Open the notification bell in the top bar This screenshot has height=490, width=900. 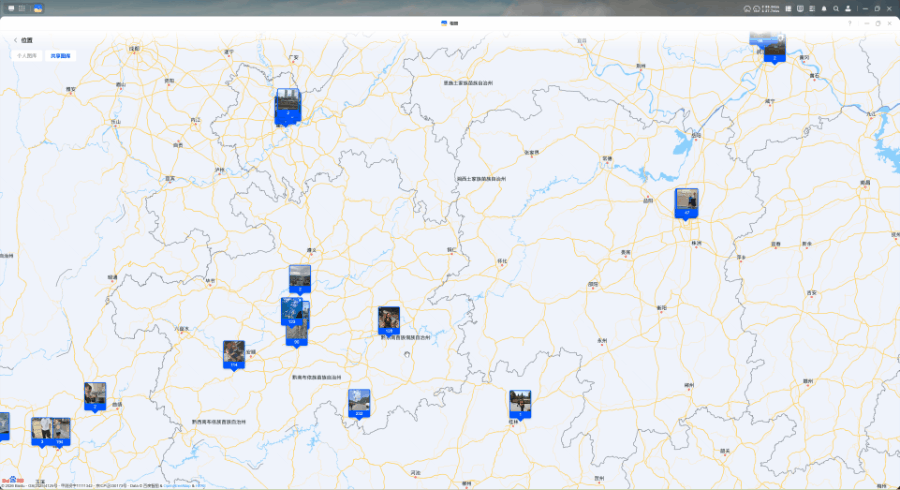click(824, 8)
